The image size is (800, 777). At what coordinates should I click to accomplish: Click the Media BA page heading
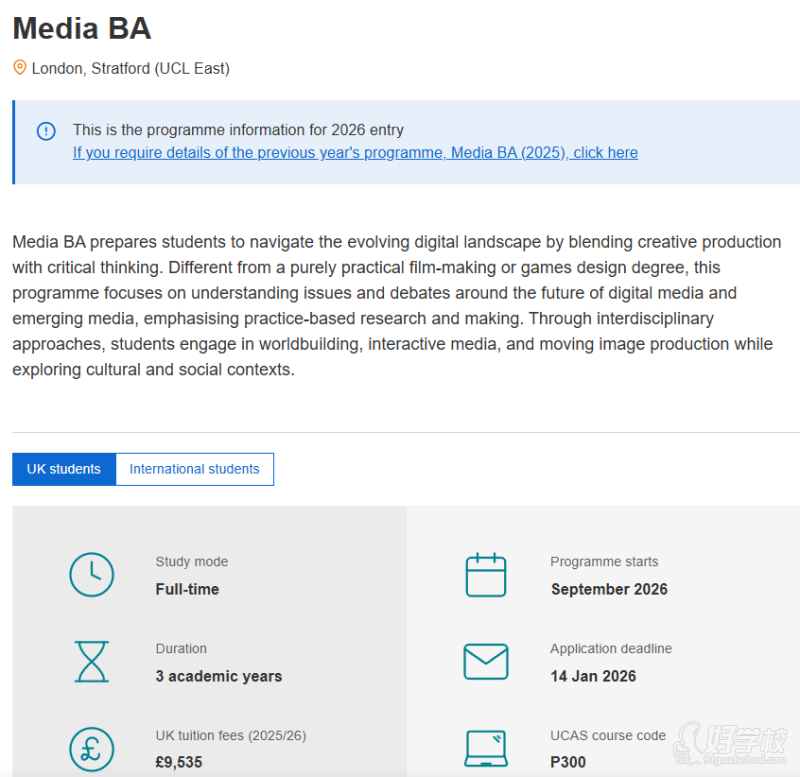pyautogui.click(x=82, y=28)
